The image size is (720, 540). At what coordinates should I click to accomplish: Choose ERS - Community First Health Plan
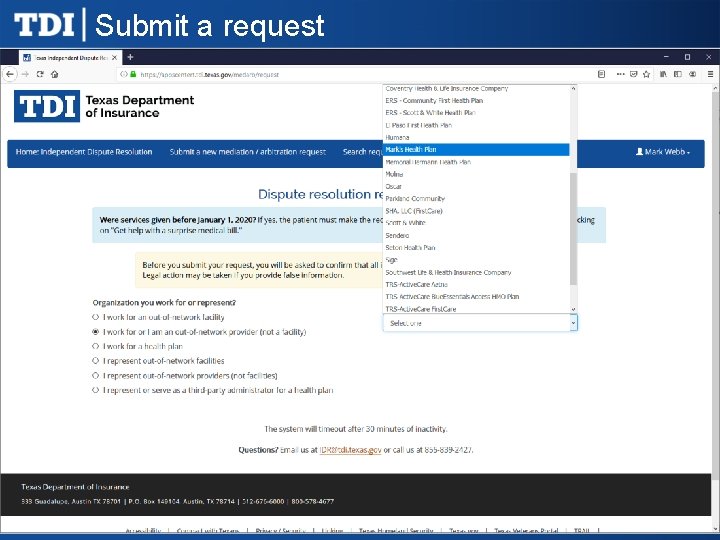tap(476, 101)
